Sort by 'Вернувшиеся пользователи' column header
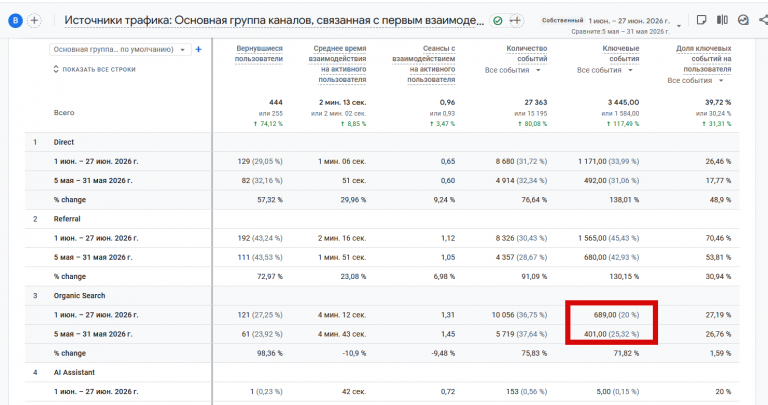This screenshot has height=405, width=768. [x=259, y=54]
